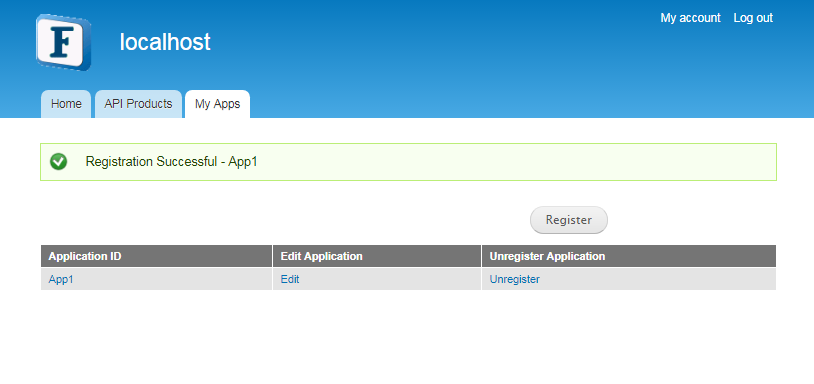The height and width of the screenshot is (384, 814).
Task: Select the My Apps tab
Action: pos(218,104)
